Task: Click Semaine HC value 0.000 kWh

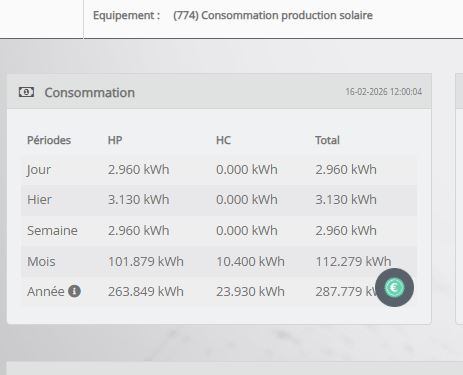Action: (x=247, y=230)
